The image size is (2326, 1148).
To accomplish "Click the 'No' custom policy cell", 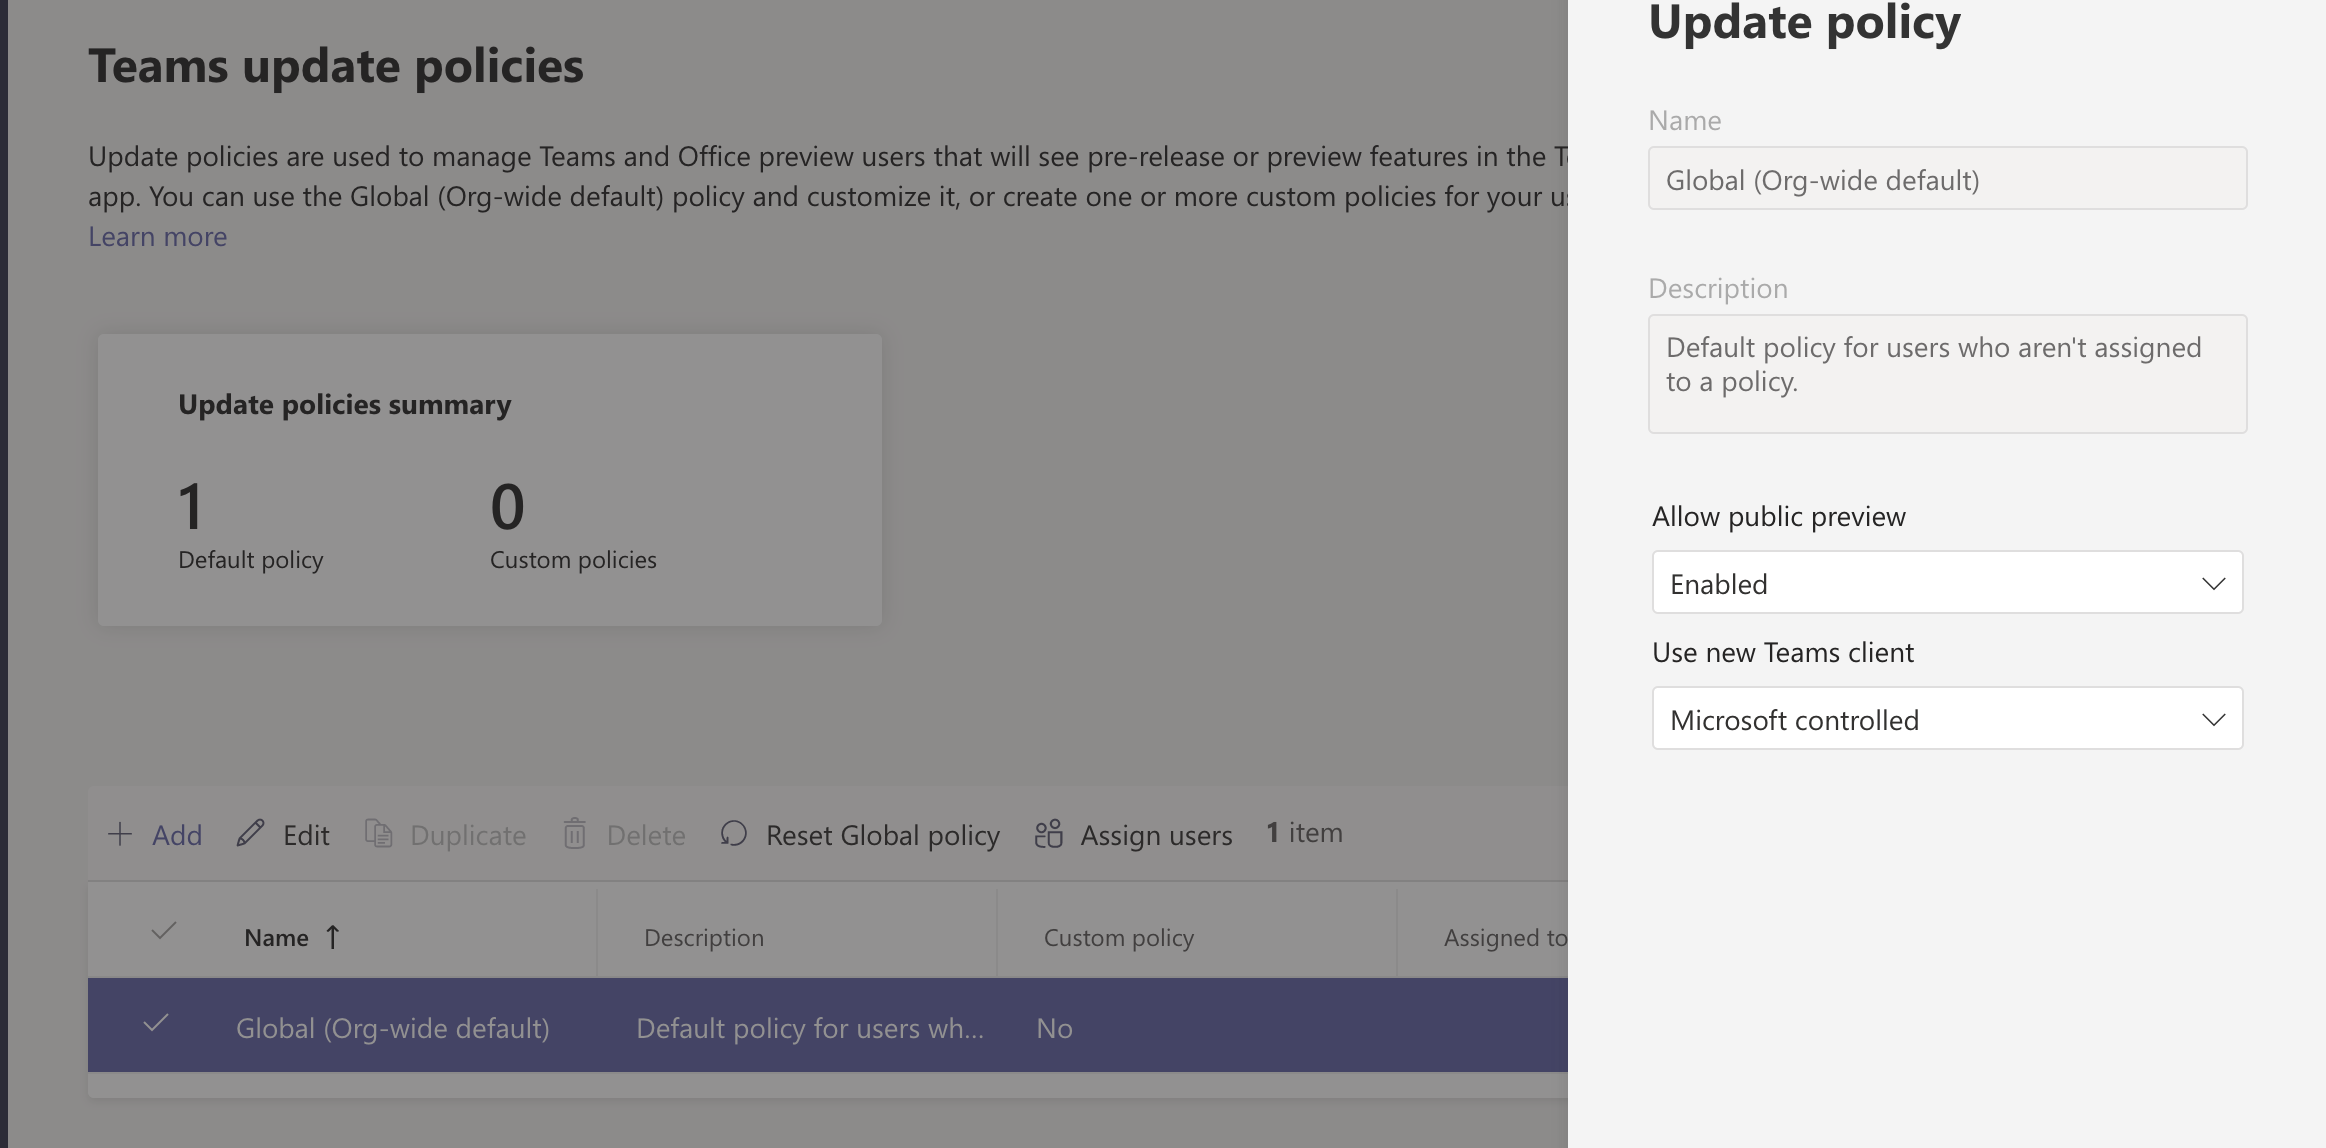I will (x=1054, y=1028).
